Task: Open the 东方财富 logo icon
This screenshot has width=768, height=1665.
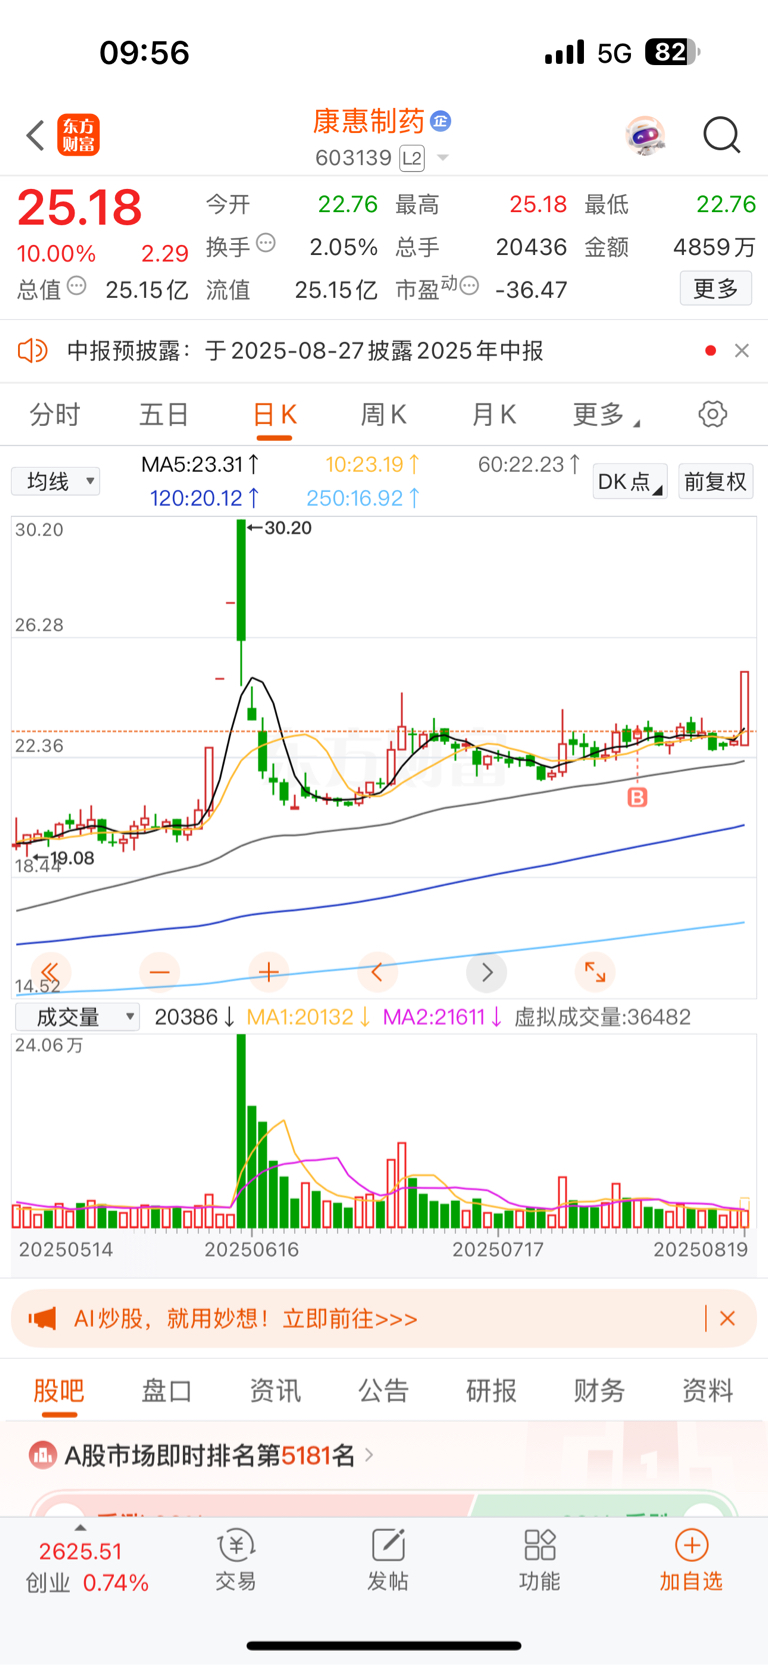Action: click(x=79, y=135)
